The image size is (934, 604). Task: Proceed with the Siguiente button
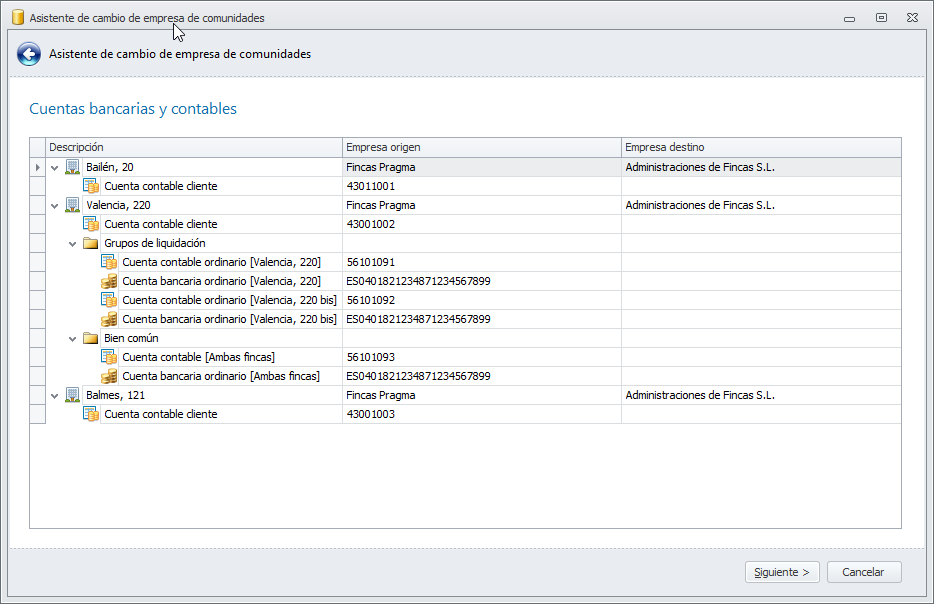782,572
